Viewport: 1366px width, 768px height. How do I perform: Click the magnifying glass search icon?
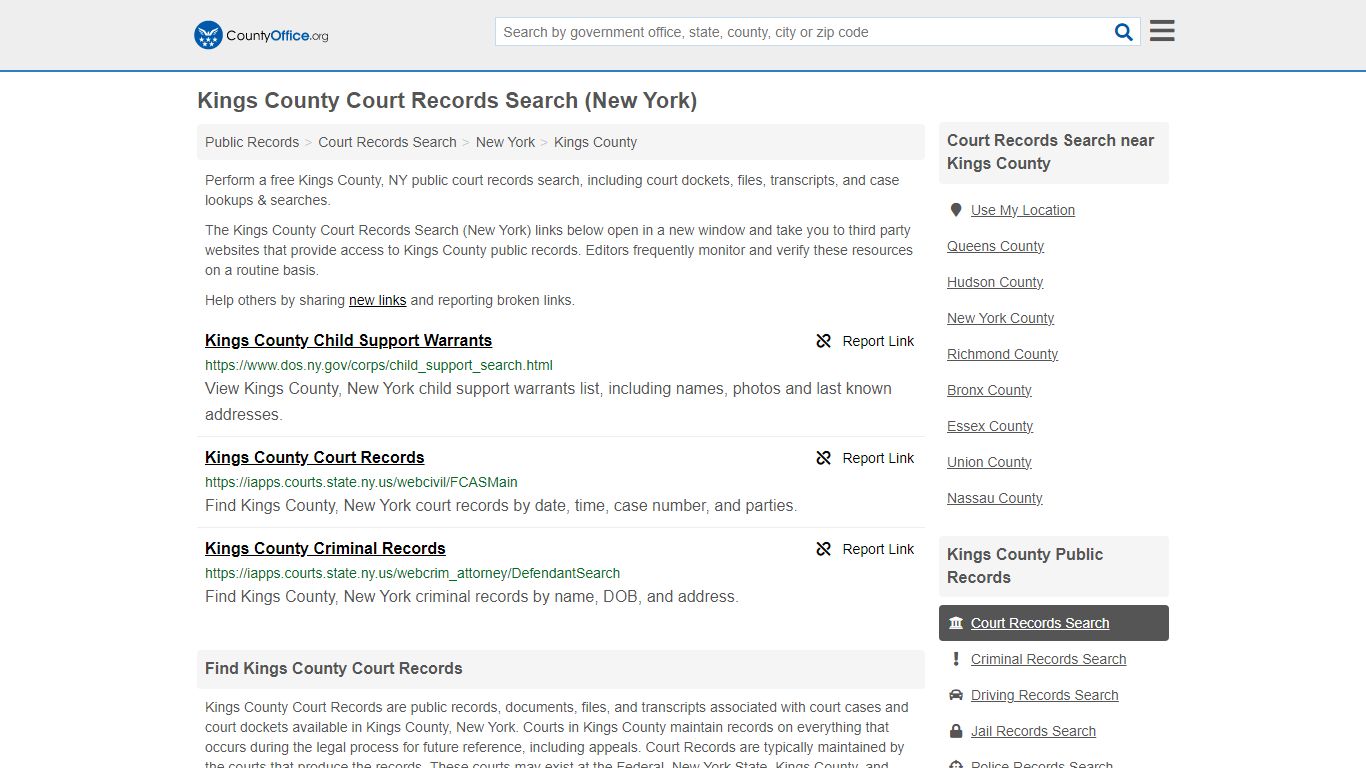coord(1124,32)
